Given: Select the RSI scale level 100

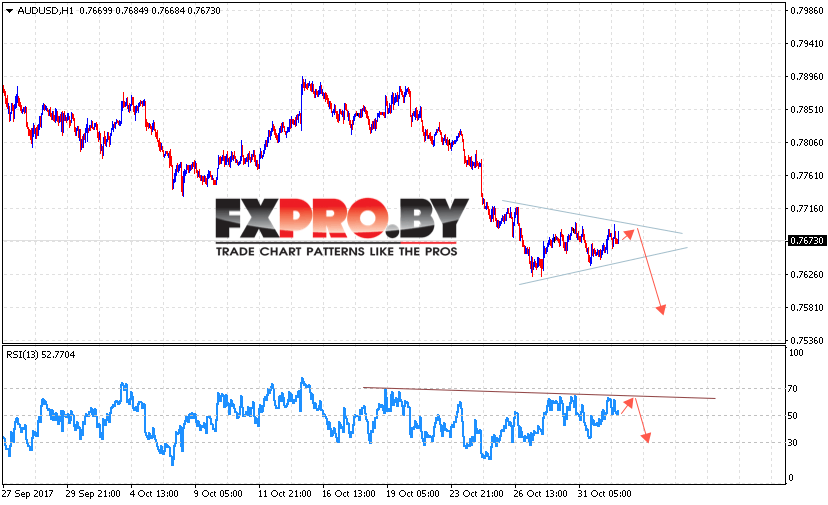Looking at the screenshot, I should pyautogui.click(x=796, y=353).
